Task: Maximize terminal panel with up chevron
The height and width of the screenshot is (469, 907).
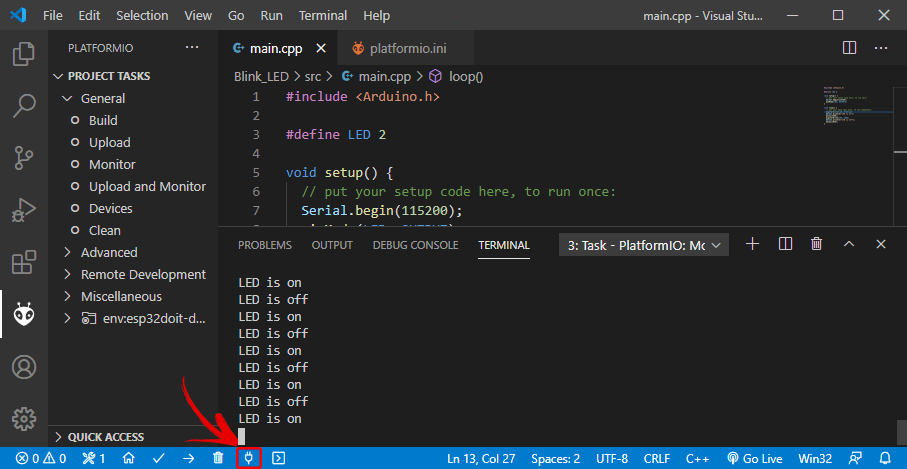Action: click(848, 244)
